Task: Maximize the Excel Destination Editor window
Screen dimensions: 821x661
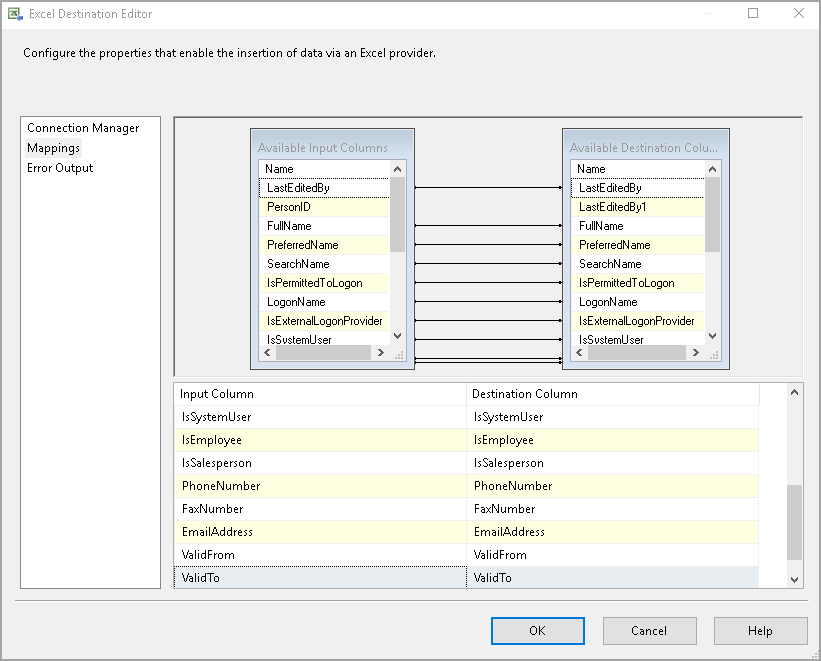Action: tap(753, 14)
